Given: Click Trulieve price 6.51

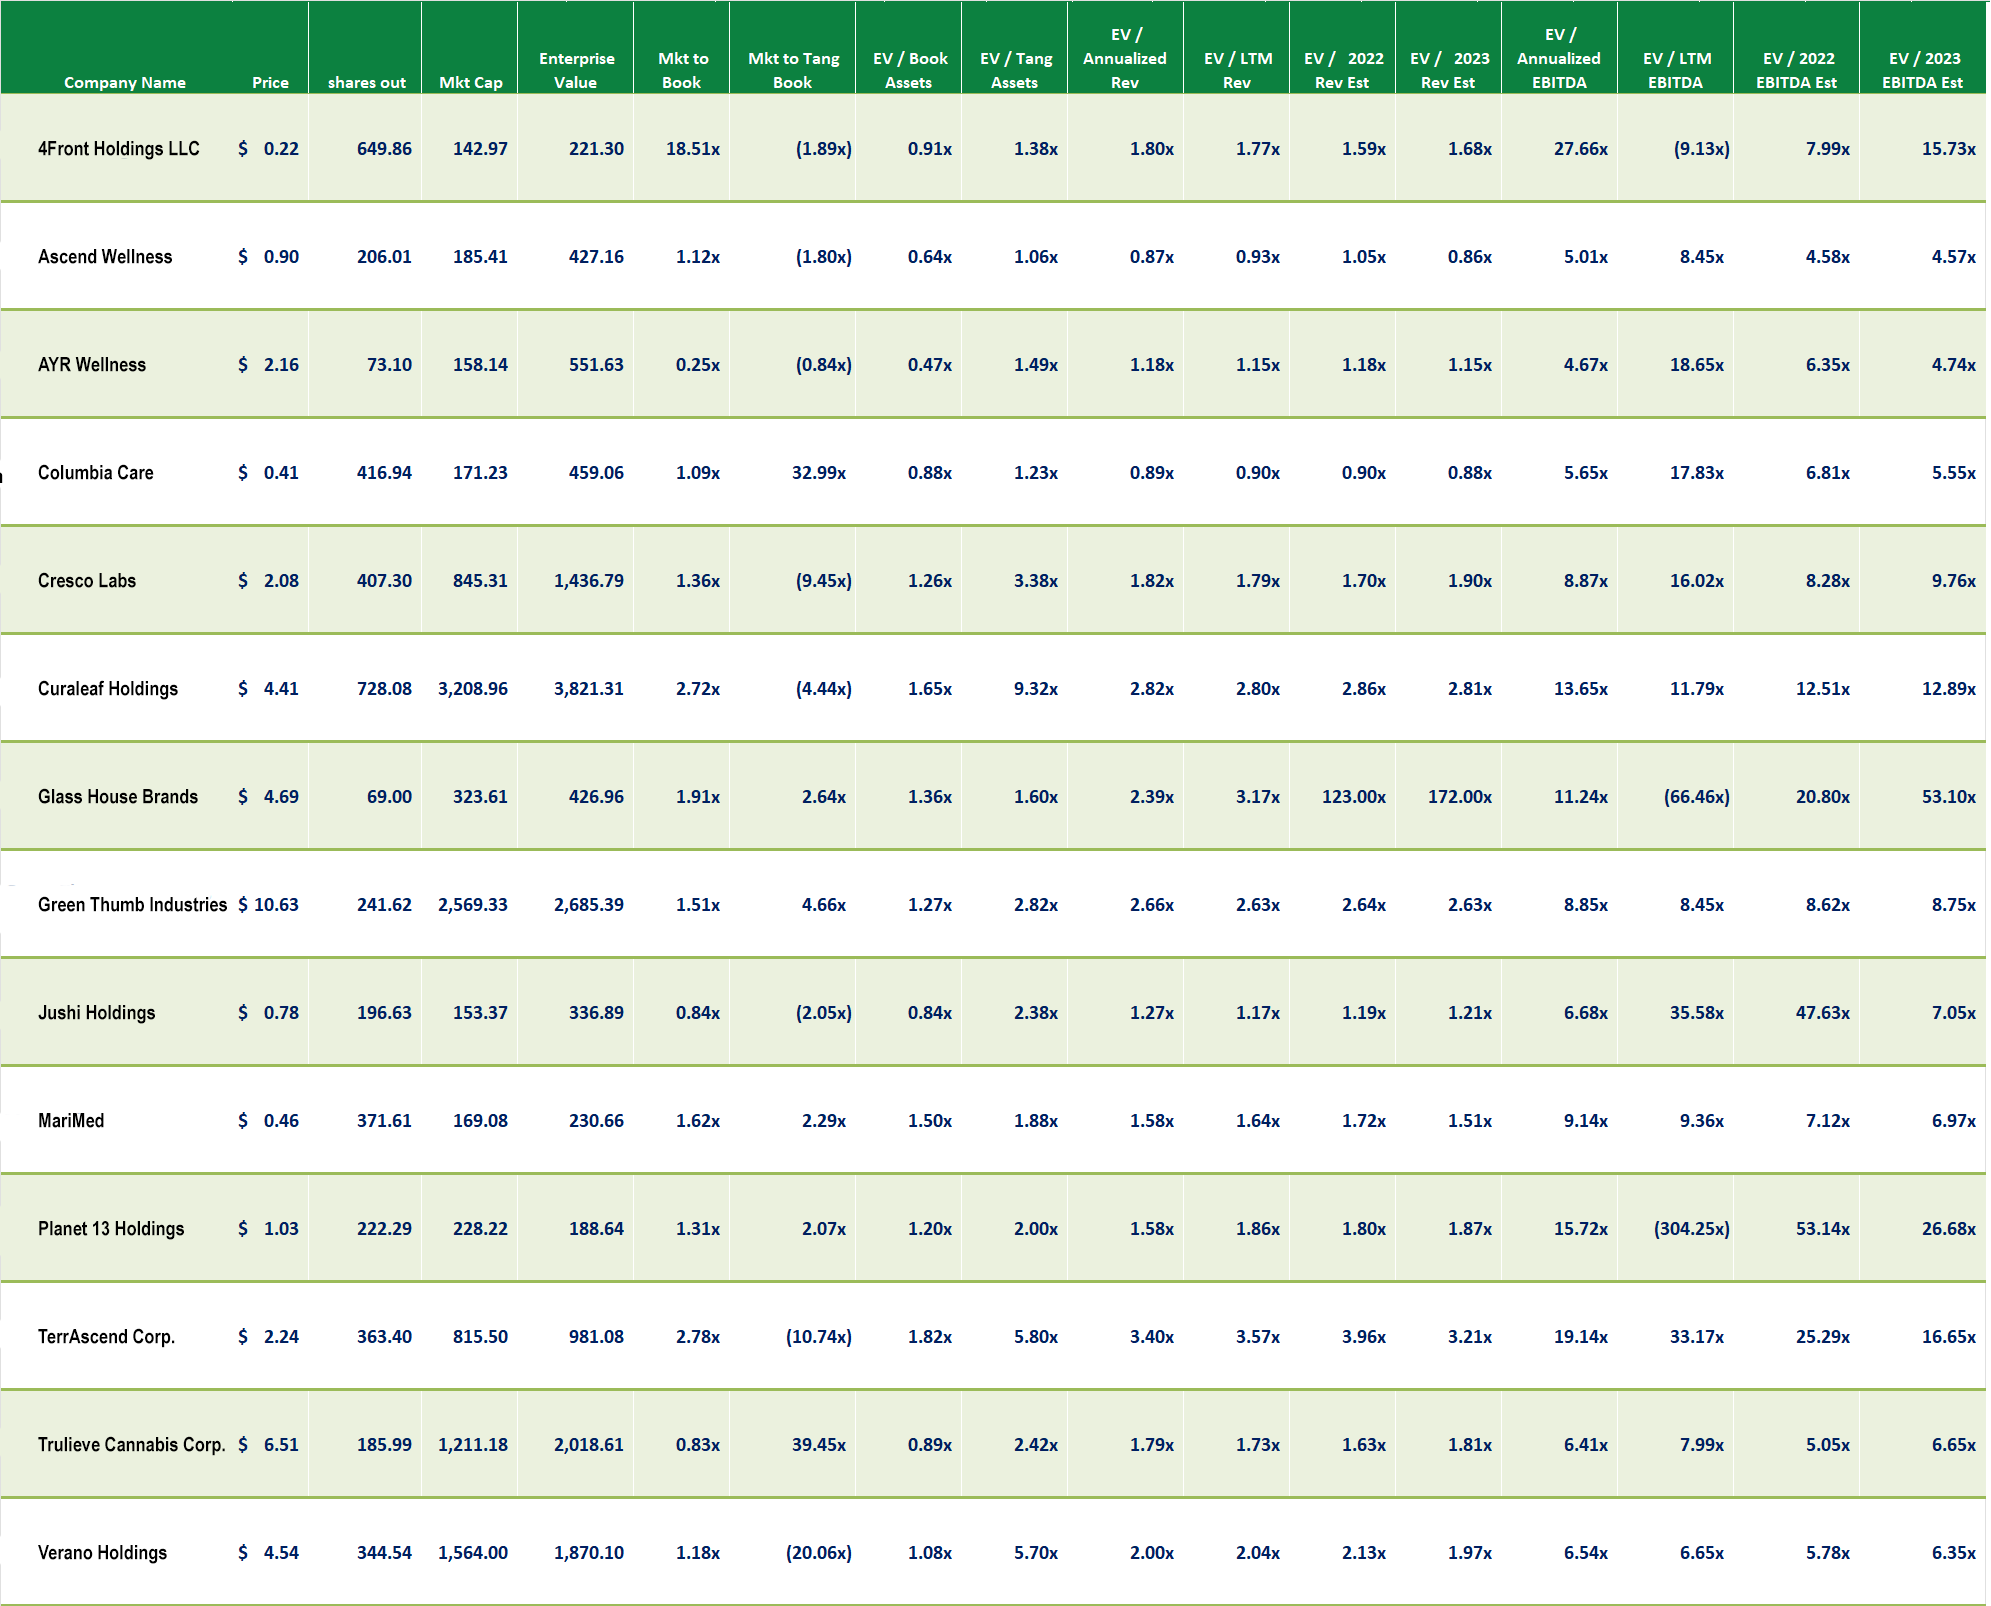Looking at the screenshot, I should coord(281,1445).
